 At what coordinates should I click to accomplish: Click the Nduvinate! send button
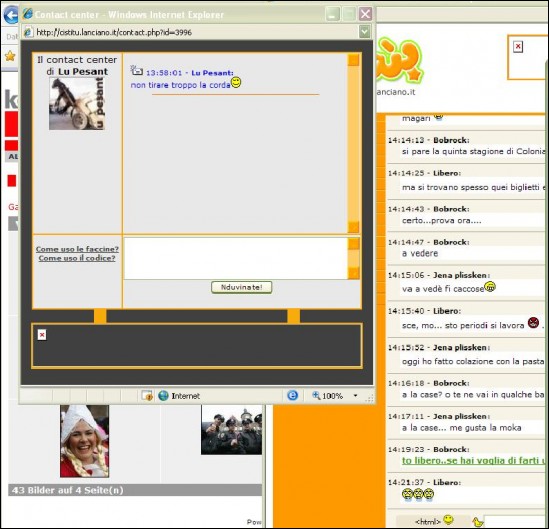click(x=242, y=287)
